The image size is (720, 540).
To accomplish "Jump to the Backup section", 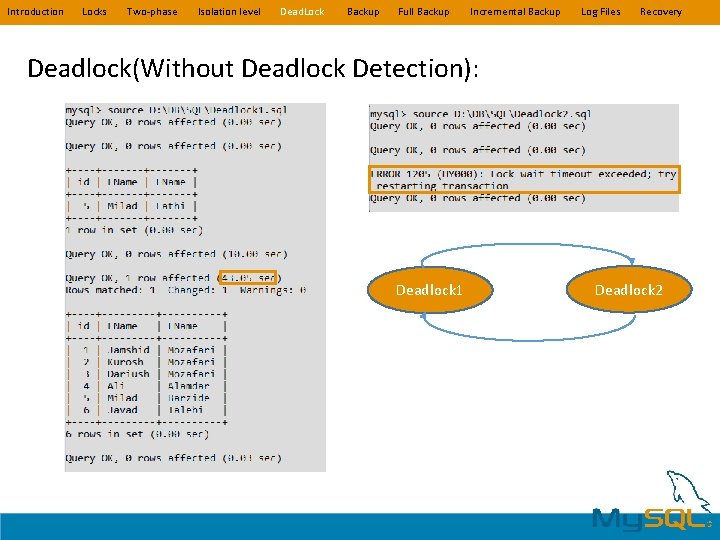I will tap(363, 12).
